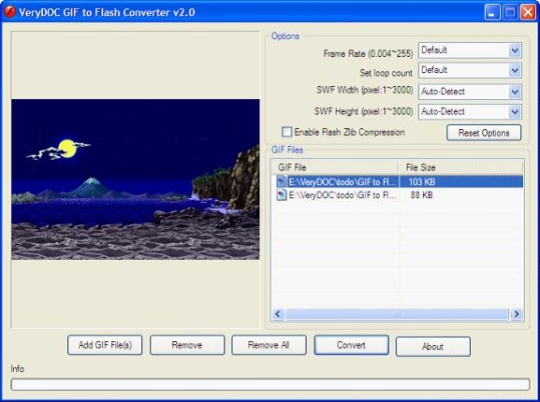Click the 88 KB file size cell
The image size is (540, 402).
[x=422, y=195]
